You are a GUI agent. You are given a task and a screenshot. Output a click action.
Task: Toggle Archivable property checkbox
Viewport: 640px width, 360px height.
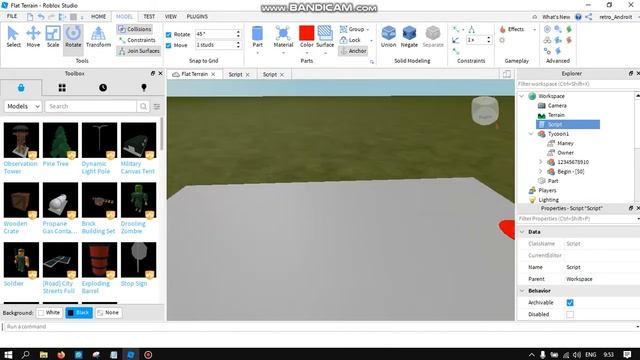point(570,302)
